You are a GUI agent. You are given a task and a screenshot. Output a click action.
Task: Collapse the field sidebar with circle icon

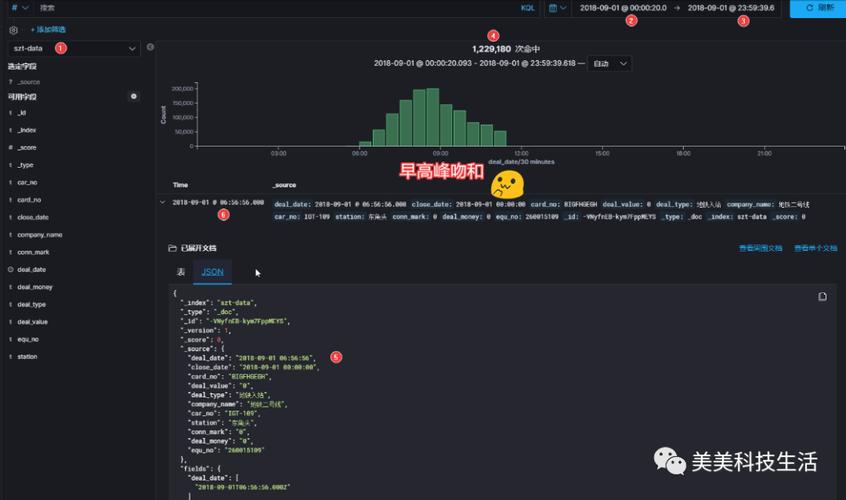(x=151, y=47)
